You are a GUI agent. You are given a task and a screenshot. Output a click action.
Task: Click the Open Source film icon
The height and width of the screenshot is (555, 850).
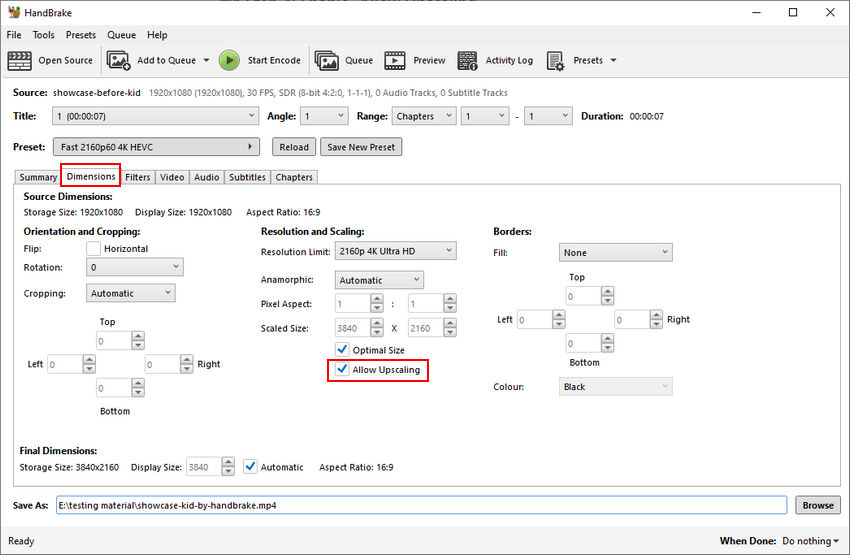[20, 60]
